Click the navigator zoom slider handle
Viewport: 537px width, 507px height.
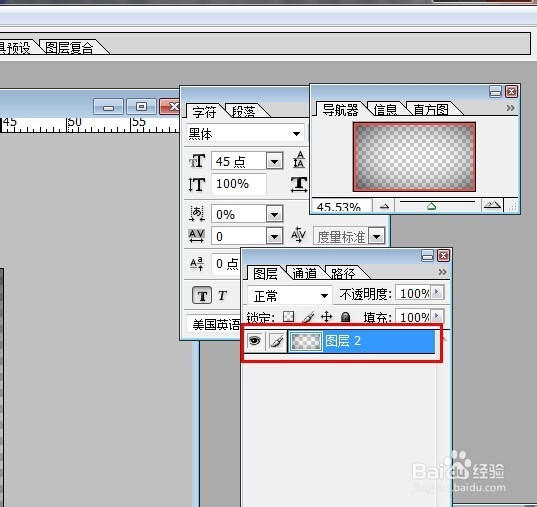tap(432, 206)
